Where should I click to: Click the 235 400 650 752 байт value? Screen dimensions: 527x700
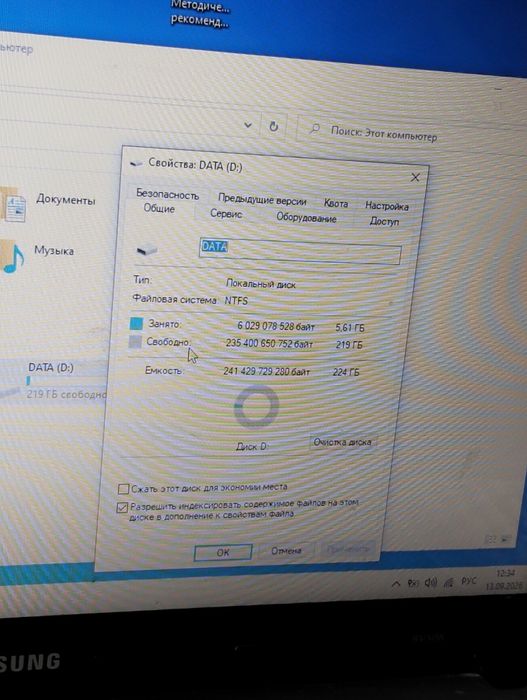pos(269,343)
